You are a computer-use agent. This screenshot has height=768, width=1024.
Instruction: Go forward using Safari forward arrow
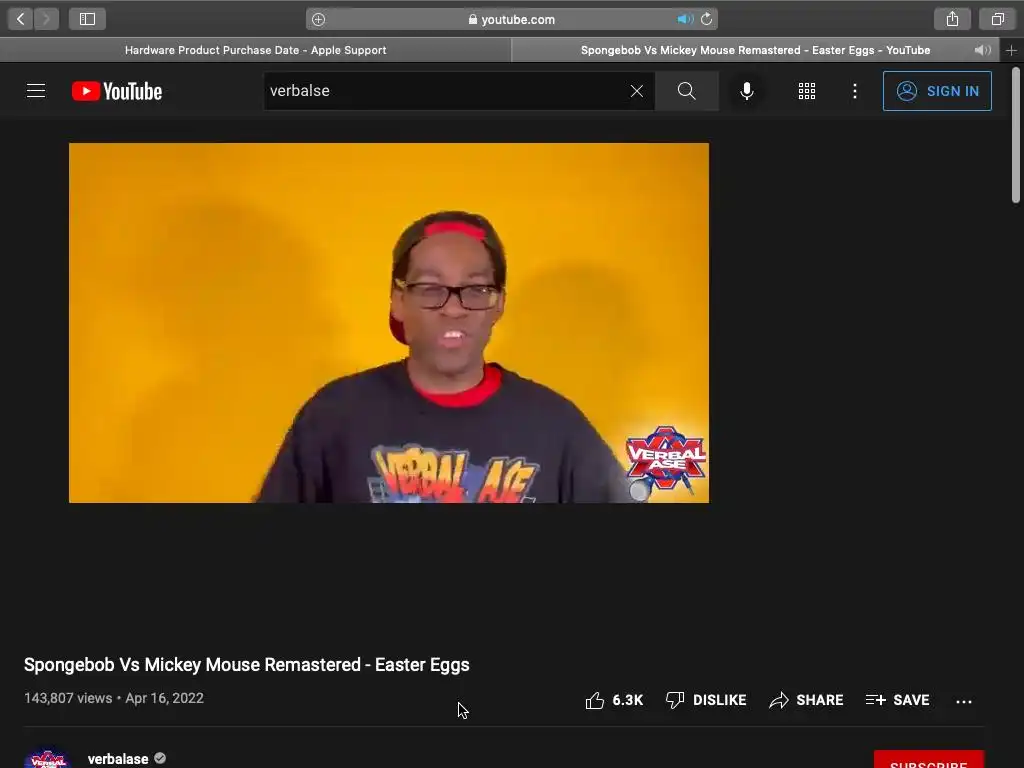tap(46, 19)
